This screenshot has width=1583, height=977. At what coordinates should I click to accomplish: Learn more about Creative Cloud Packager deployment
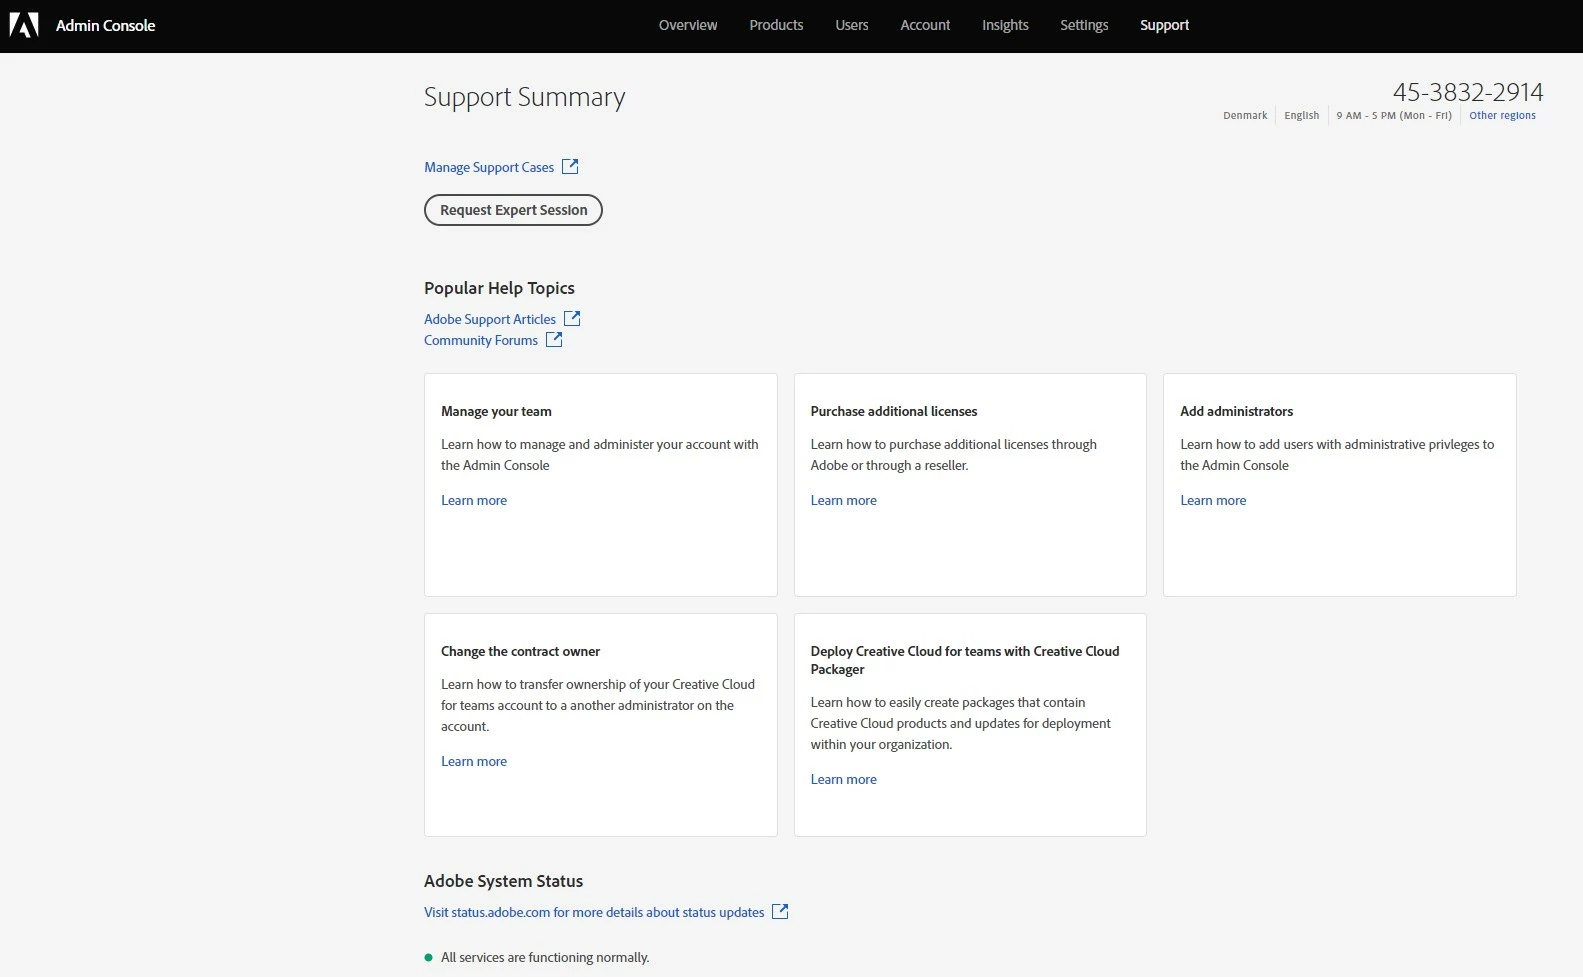[x=843, y=779]
